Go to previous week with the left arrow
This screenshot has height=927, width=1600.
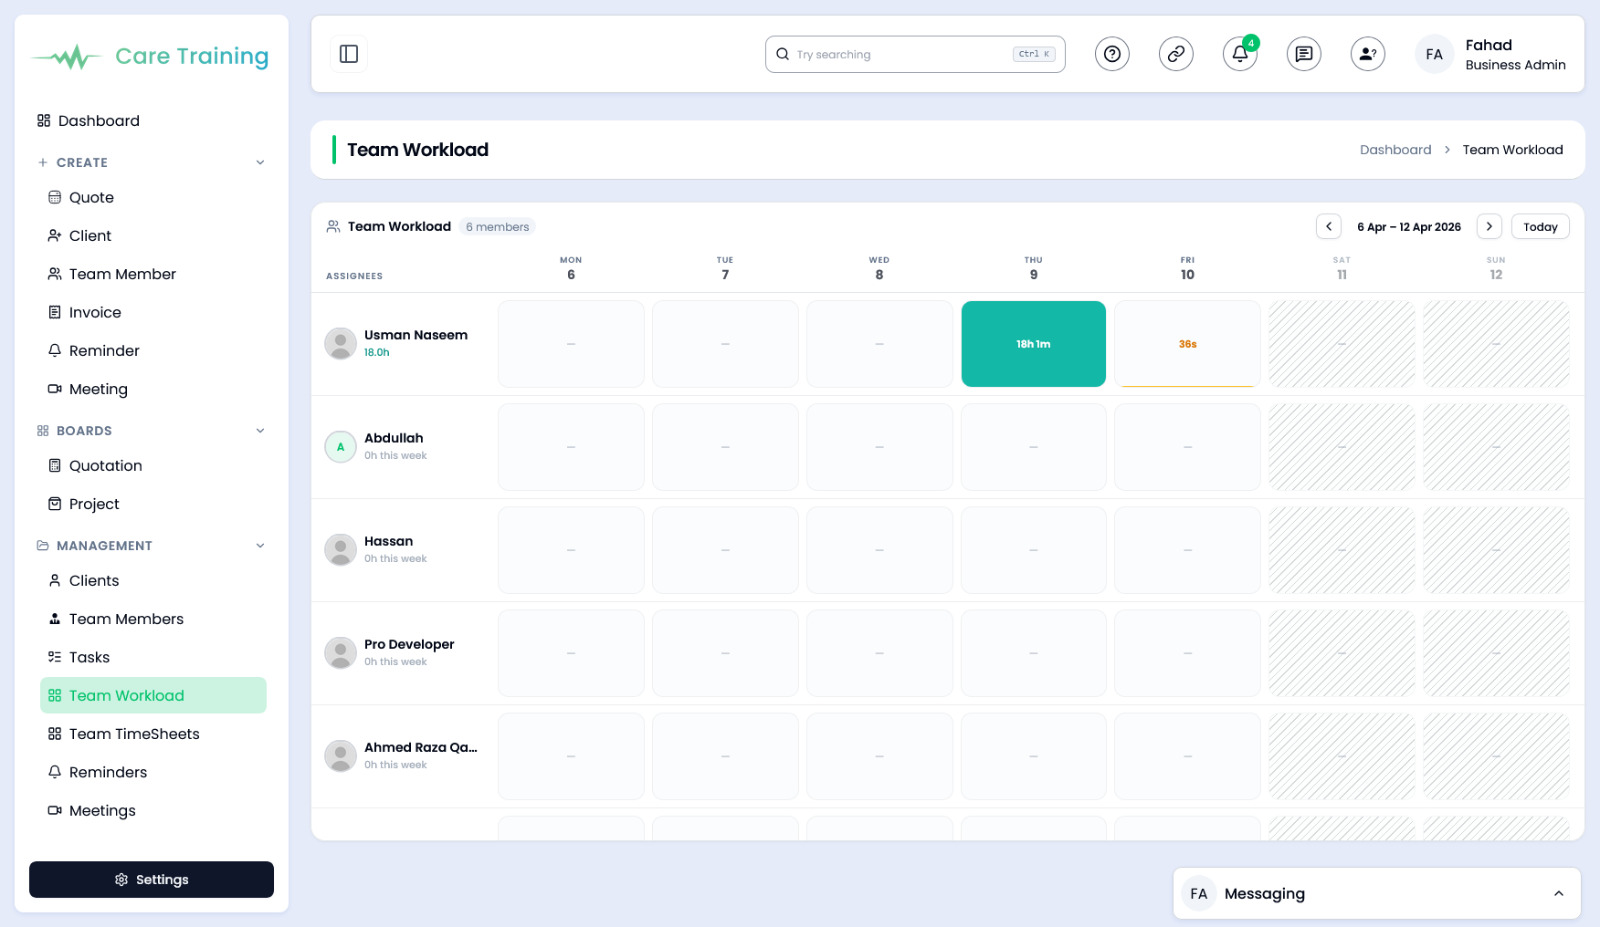pos(1328,227)
